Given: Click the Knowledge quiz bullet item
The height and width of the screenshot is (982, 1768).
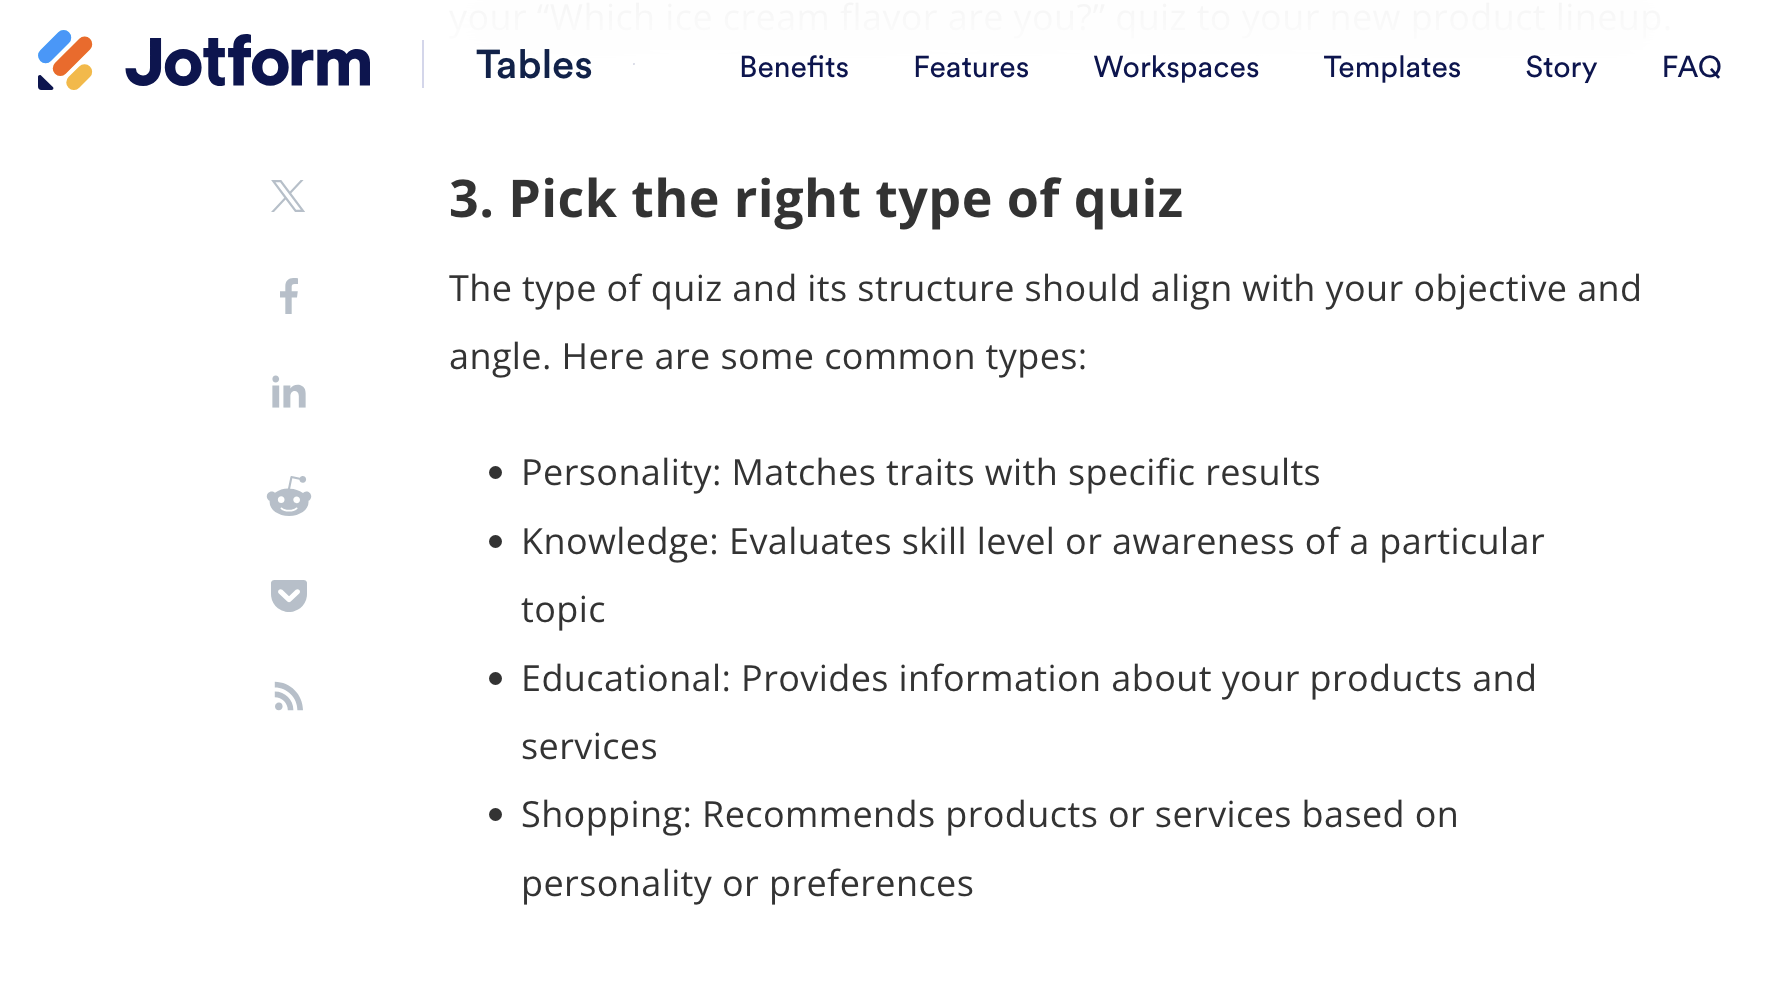Looking at the screenshot, I should [x=1032, y=575].
